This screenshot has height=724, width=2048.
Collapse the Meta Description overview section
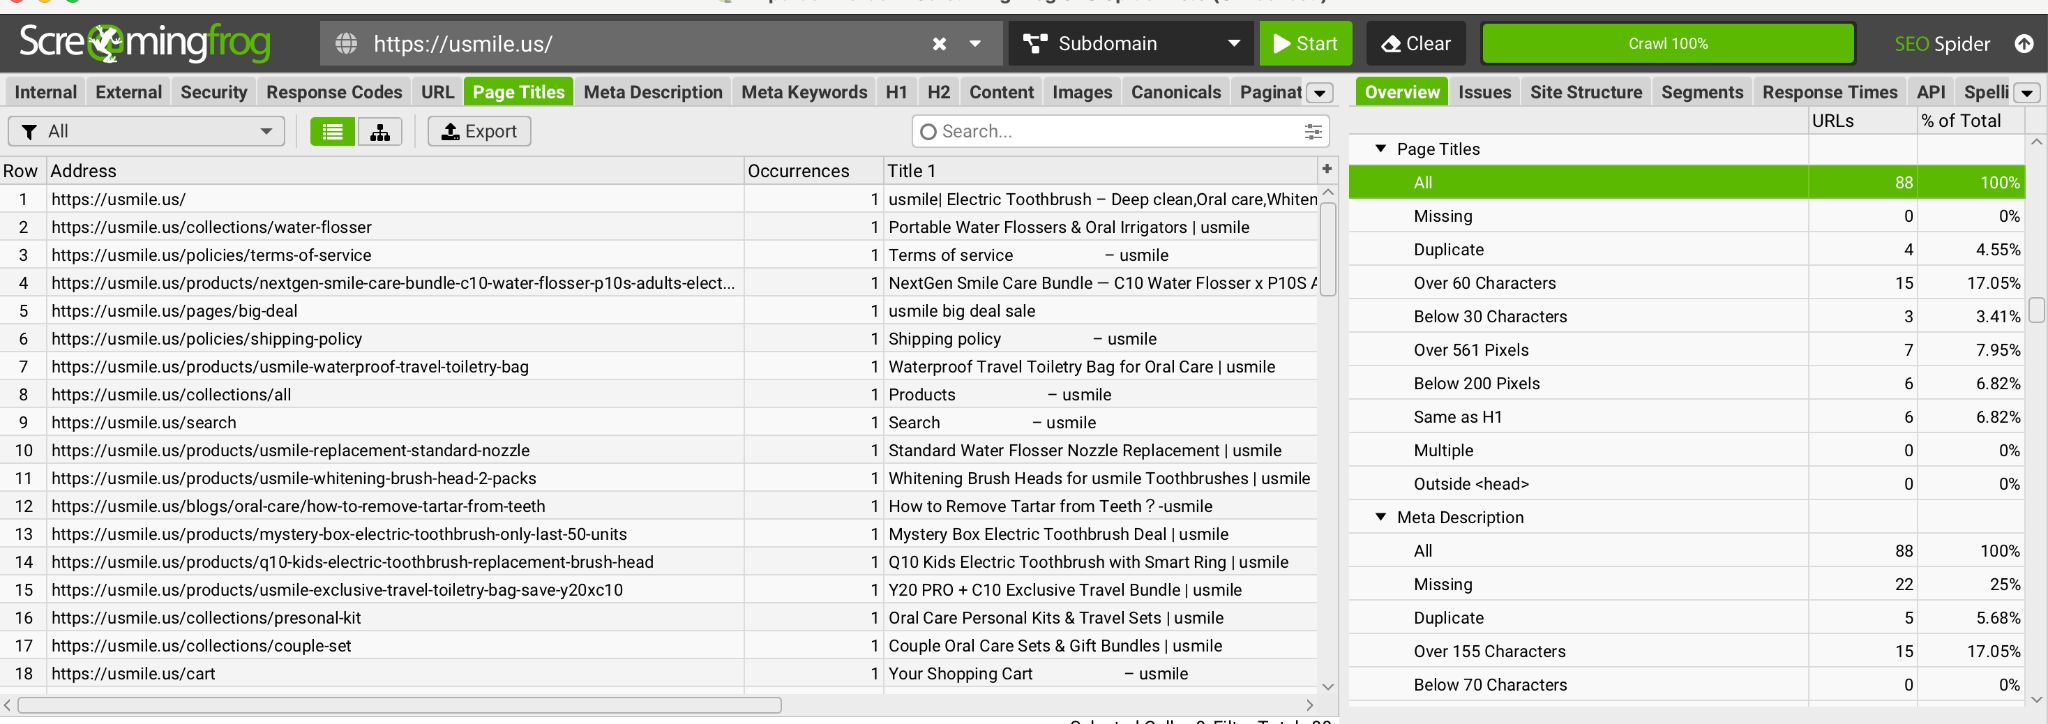click(1381, 517)
